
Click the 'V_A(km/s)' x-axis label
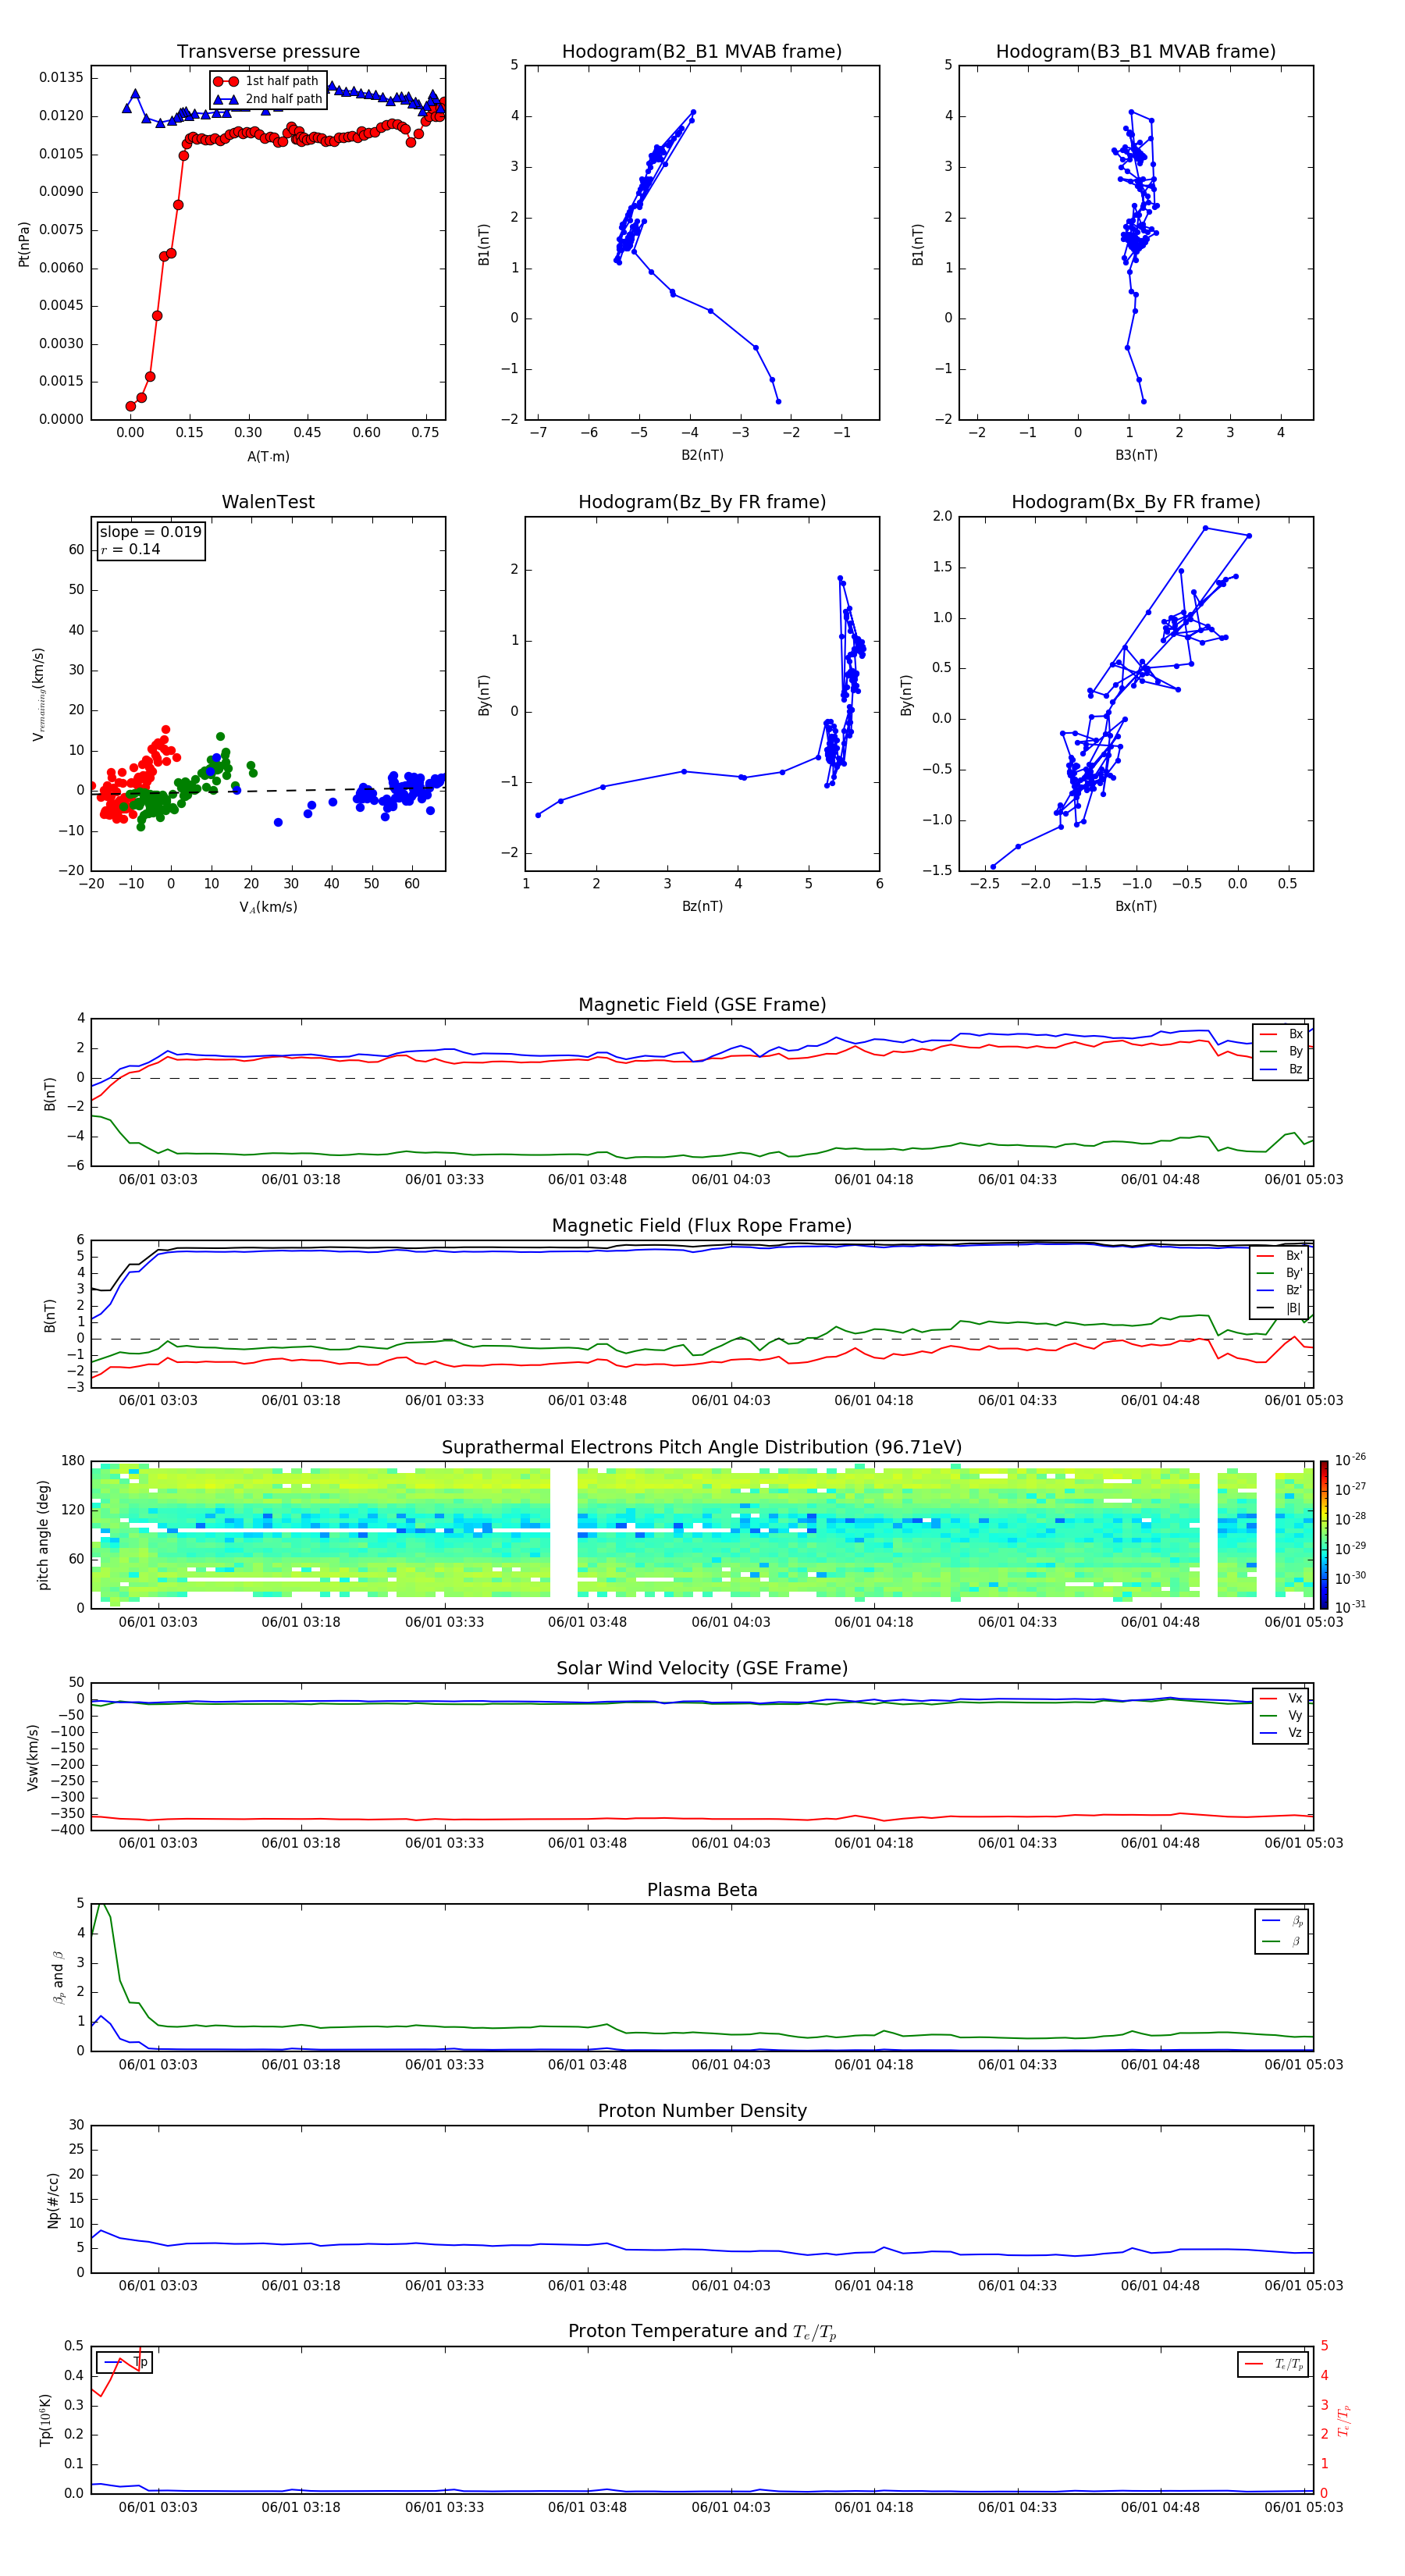(268, 907)
